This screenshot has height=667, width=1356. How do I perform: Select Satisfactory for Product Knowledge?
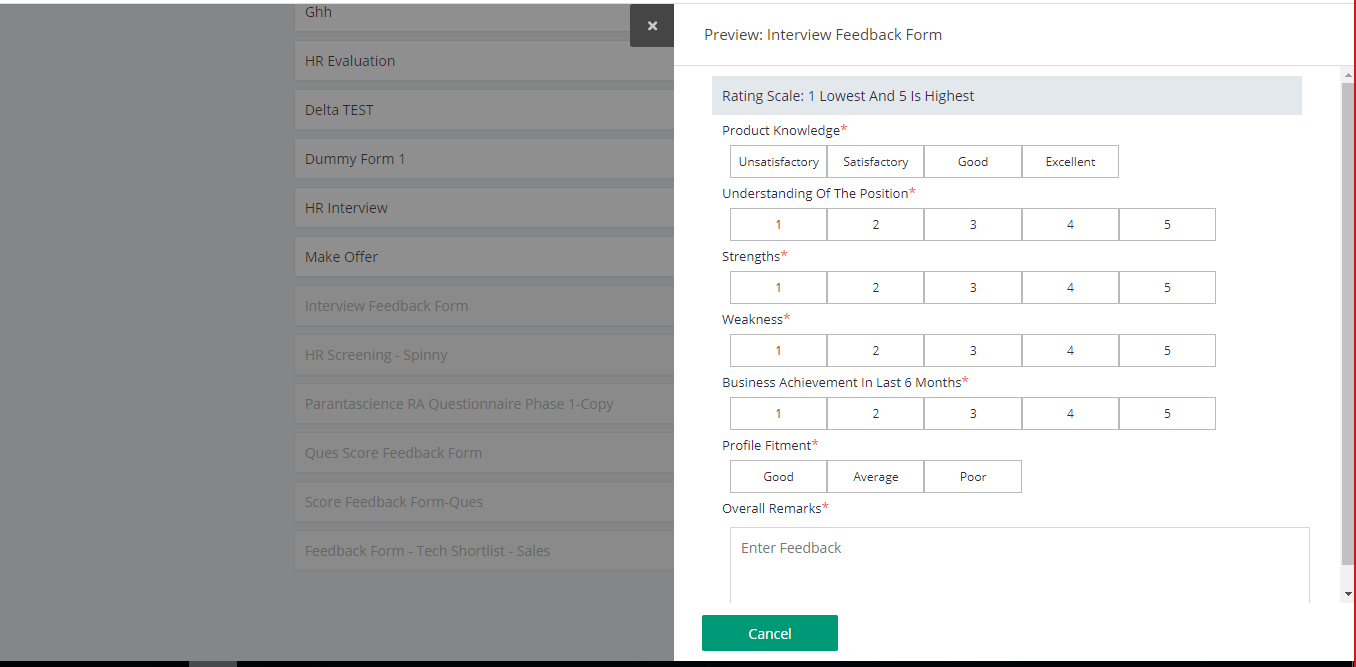coord(875,161)
